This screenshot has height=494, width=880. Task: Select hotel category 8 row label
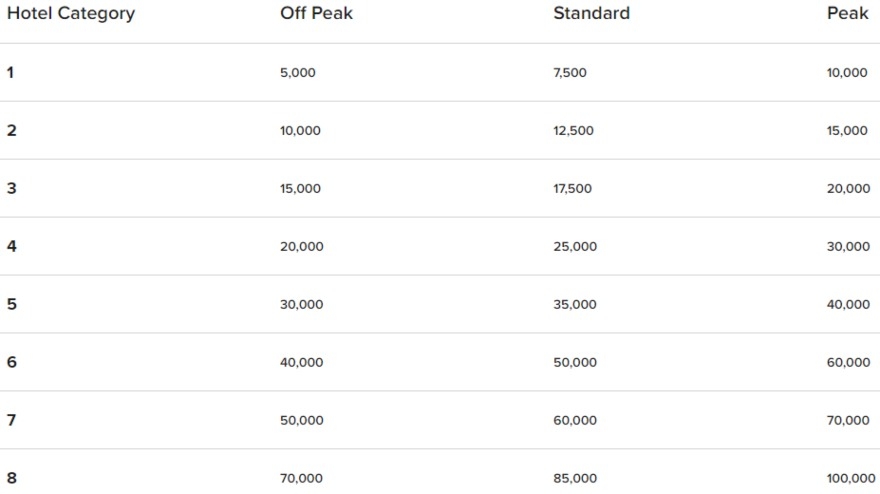[11, 478]
